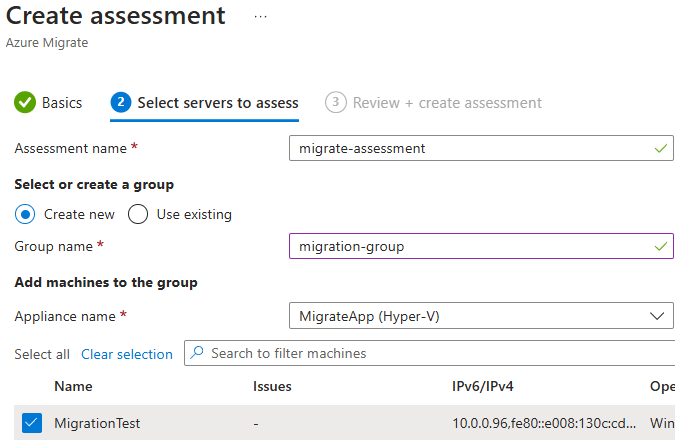Viewport: 675px width, 440px height.
Task: Expand the Appliance name dropdown chevron
Action: click(x=657, y=316)
